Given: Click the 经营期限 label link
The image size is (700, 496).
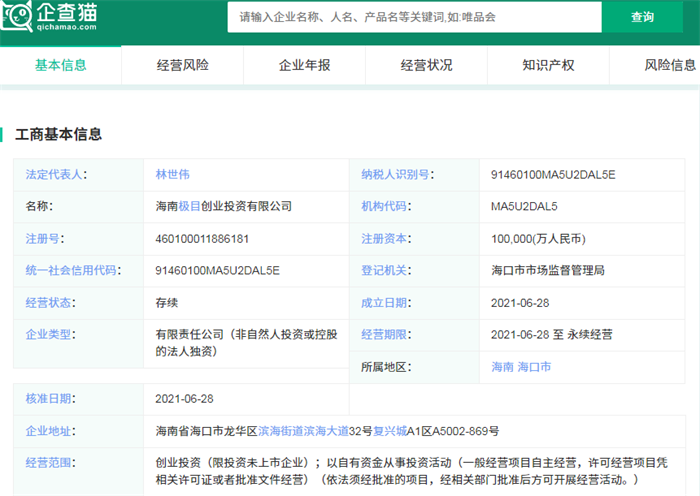Looking at the screenshot, I should click(383, 334).
